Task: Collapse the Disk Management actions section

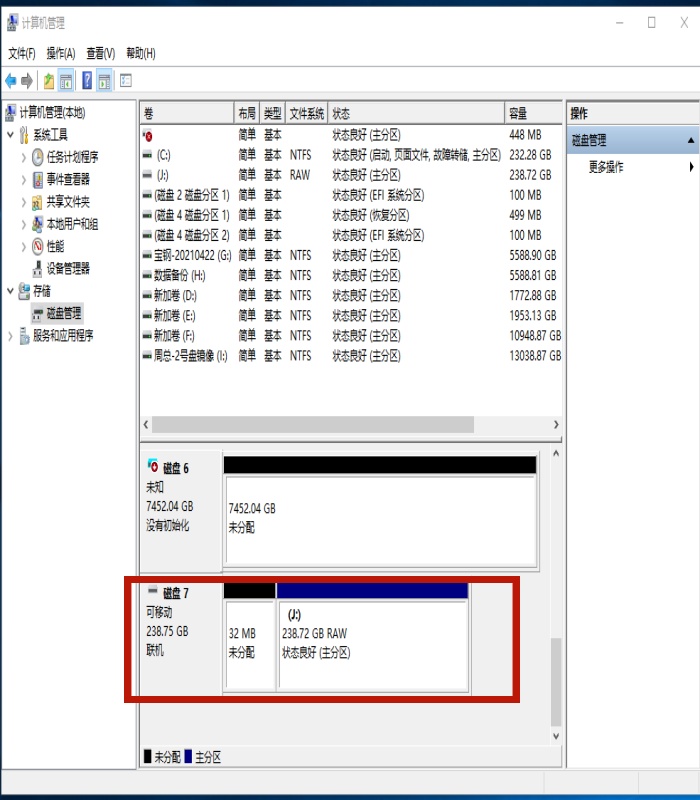Action: coord(690,140)
